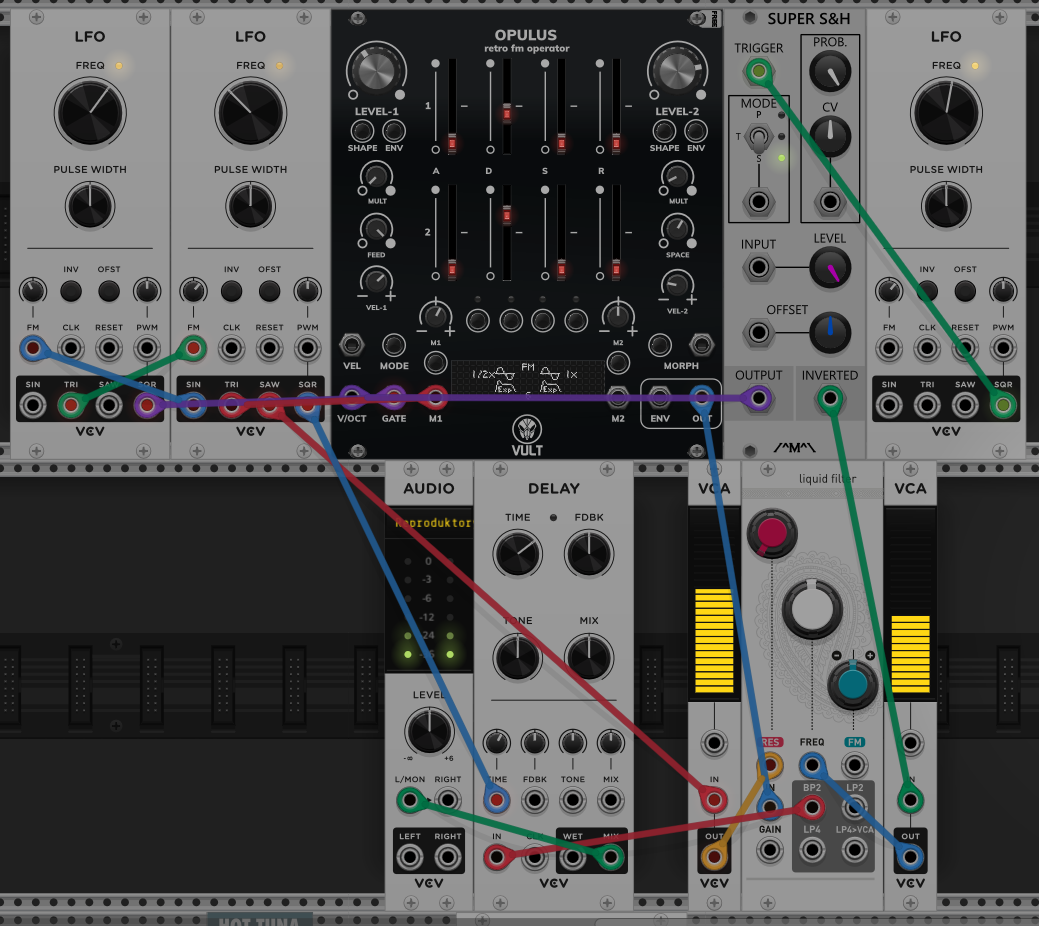Viewport: 1039px width, 926px height.
Task: Toggle OFST button on second LFO
Action: (x=269, y=291)
